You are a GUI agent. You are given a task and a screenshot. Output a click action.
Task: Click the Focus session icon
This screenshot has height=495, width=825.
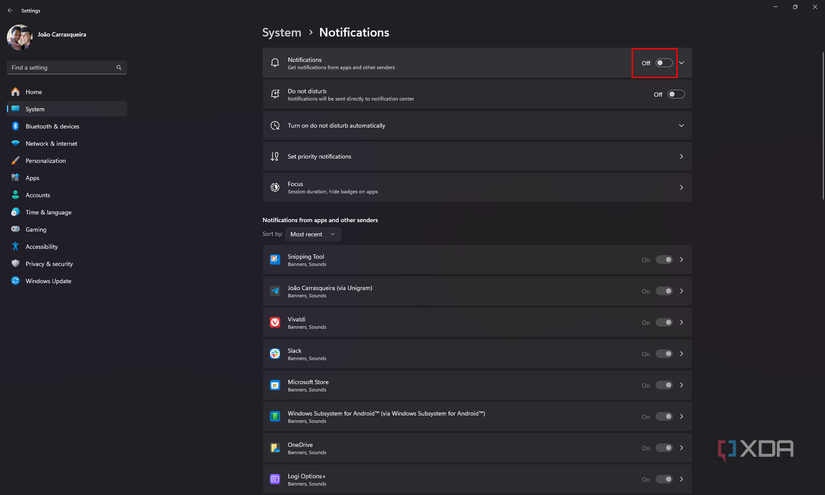pos(275,187)
